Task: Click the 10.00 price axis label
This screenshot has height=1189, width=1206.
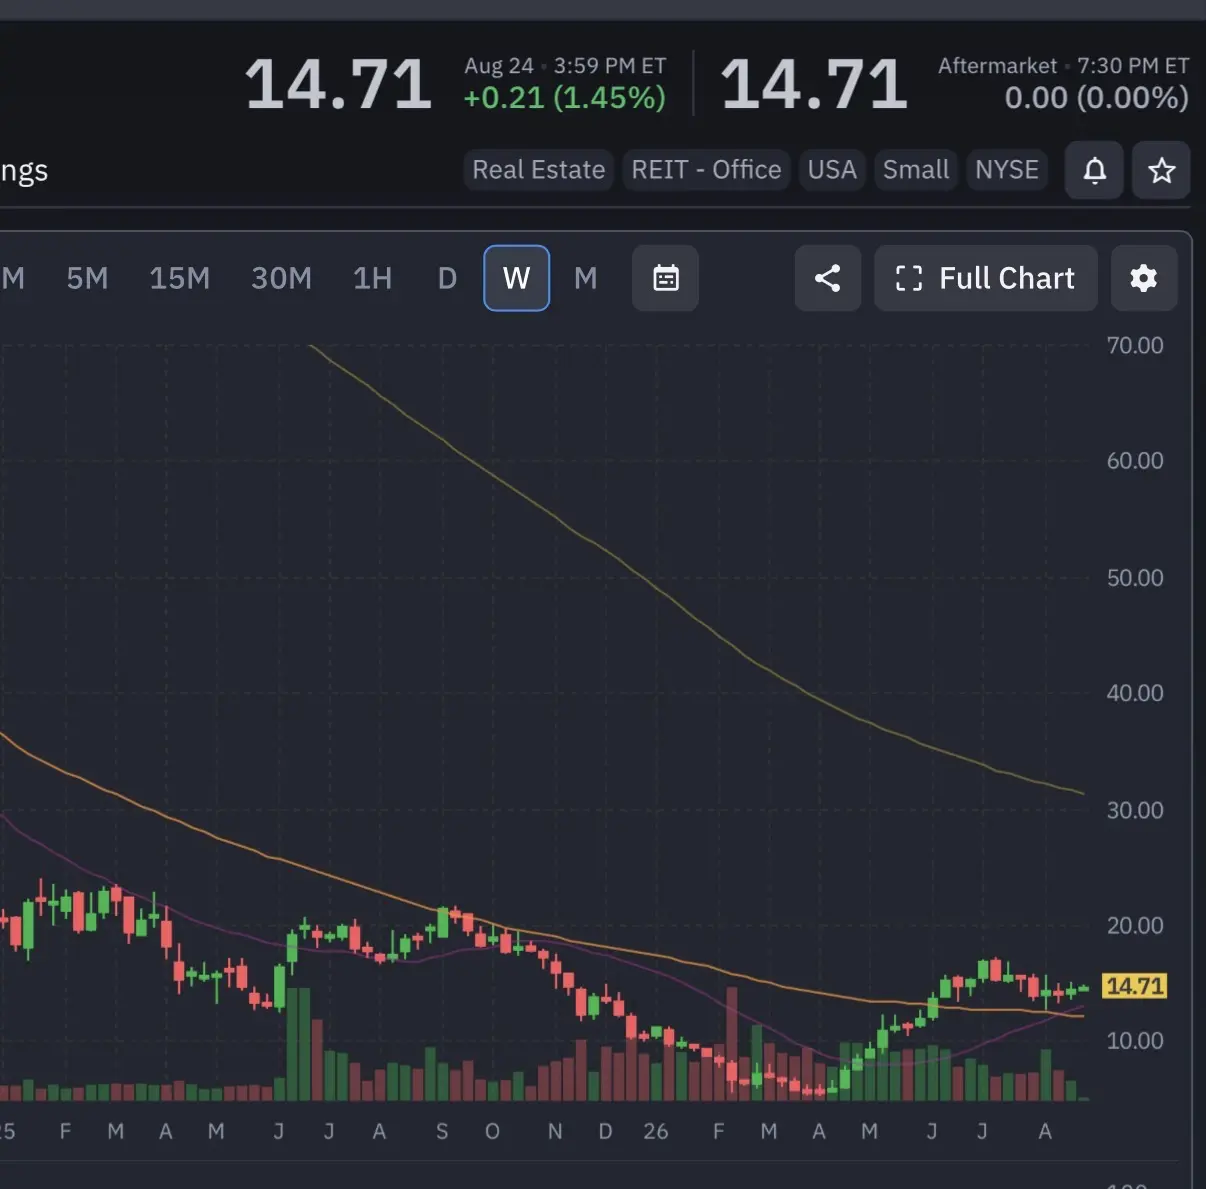Action: [x=1135, y=1041]
